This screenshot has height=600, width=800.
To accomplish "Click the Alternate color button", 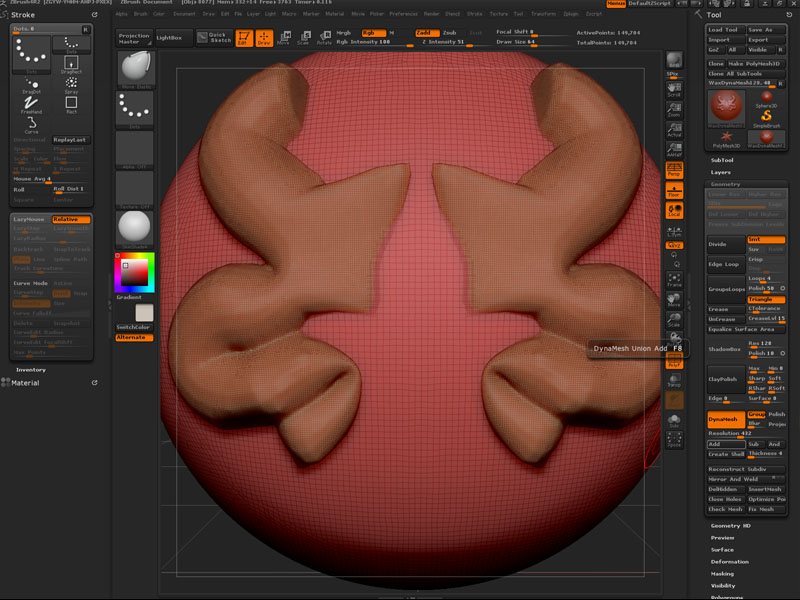I will pos(135,337).
